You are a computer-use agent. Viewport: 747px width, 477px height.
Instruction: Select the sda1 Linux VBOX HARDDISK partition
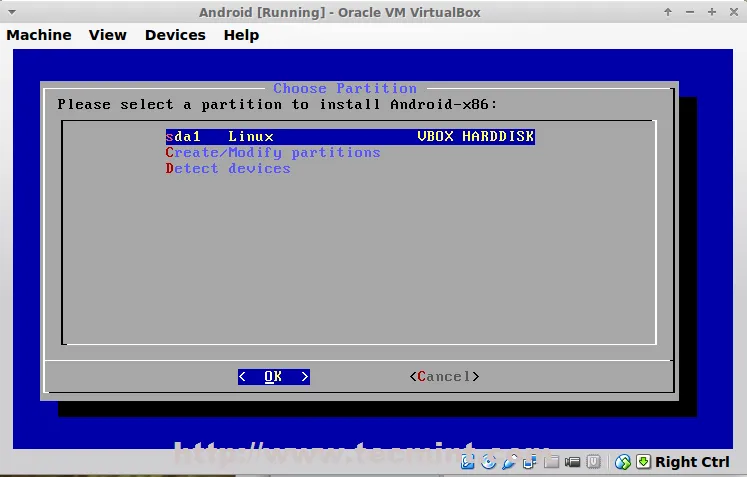click(x=350, y=136)
